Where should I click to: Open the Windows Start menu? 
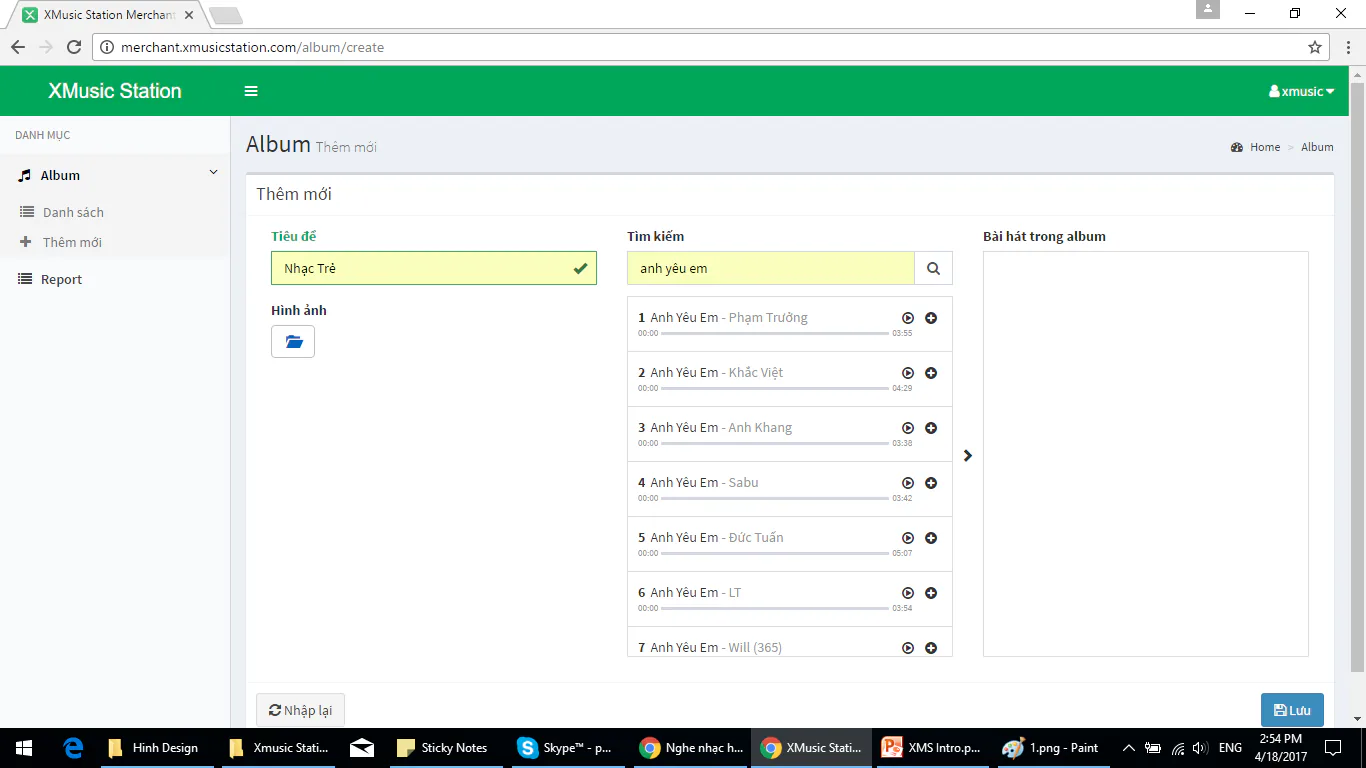(24, 747)
